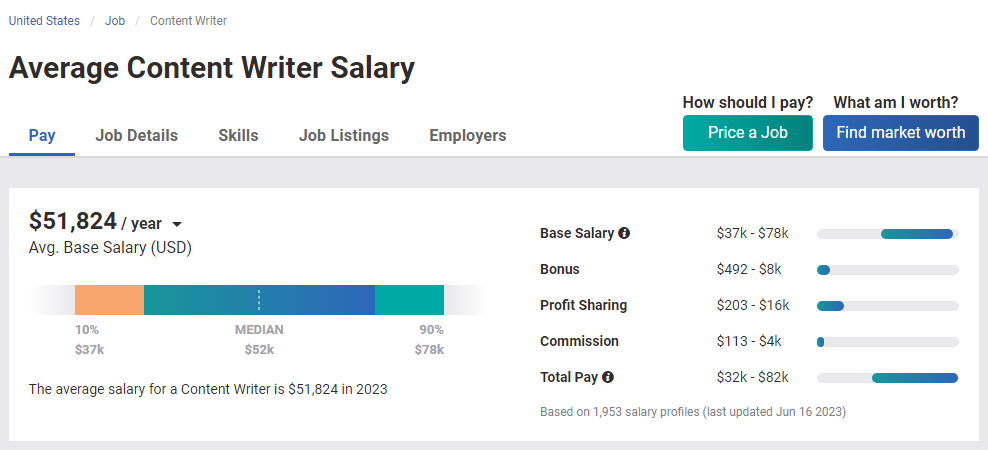The image size is (988, 450).
Task: Click the Total Pay info icon
Action: pos(607,378)
